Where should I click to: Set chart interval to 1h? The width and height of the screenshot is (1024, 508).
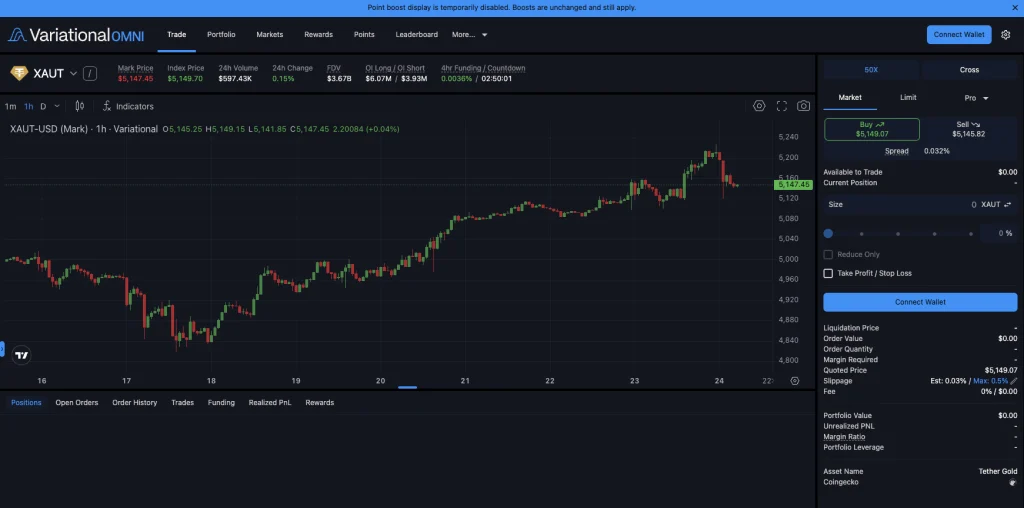[x=29, y=106]
